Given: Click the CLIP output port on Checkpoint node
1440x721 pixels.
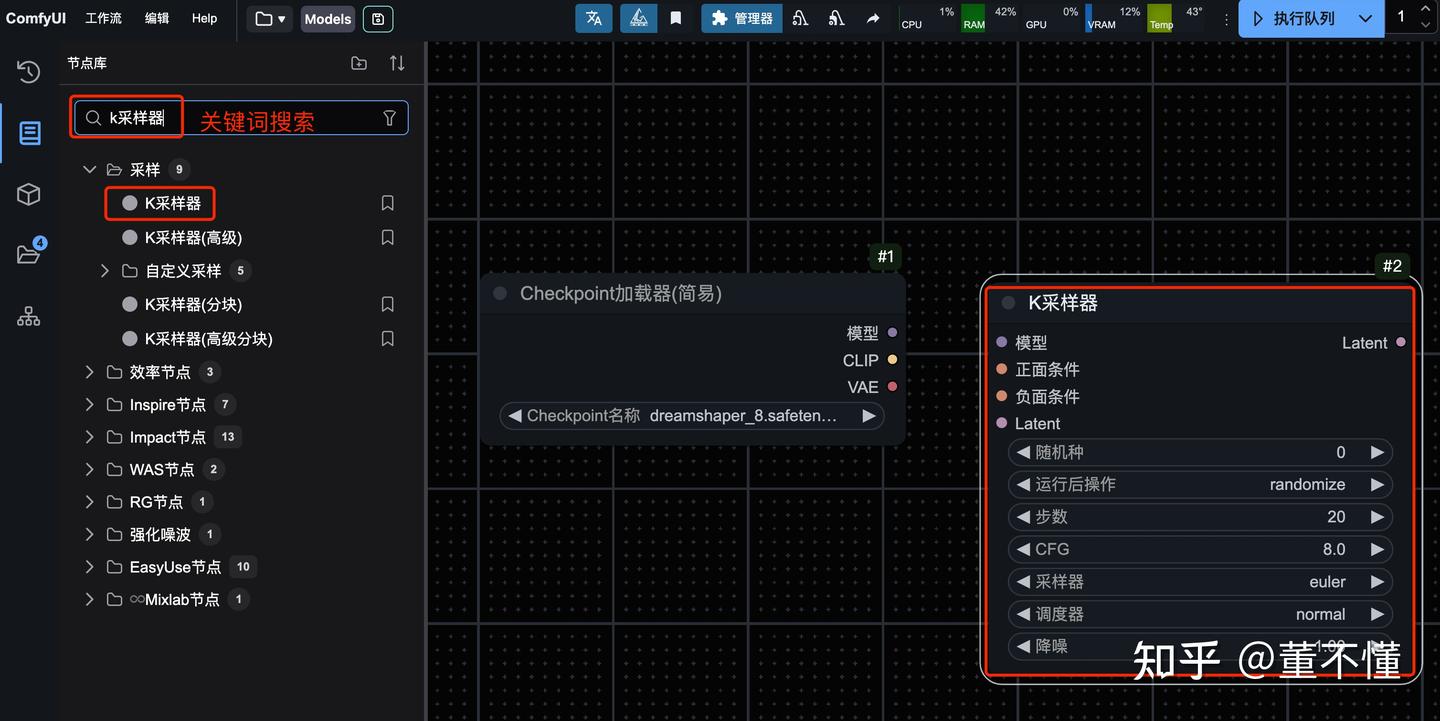Looking at the screenshot, I should point(893,360).
